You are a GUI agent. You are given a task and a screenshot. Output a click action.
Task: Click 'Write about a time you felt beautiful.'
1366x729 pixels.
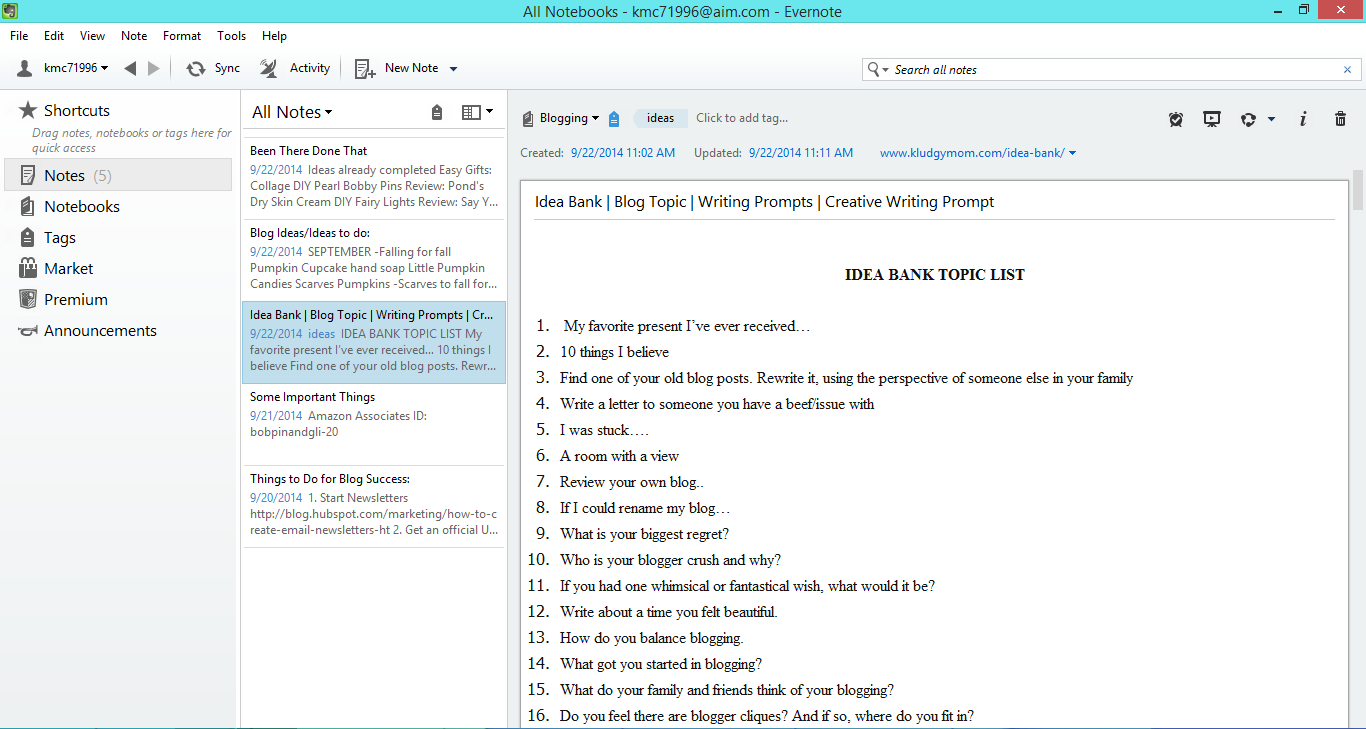[x=669, y=612]
